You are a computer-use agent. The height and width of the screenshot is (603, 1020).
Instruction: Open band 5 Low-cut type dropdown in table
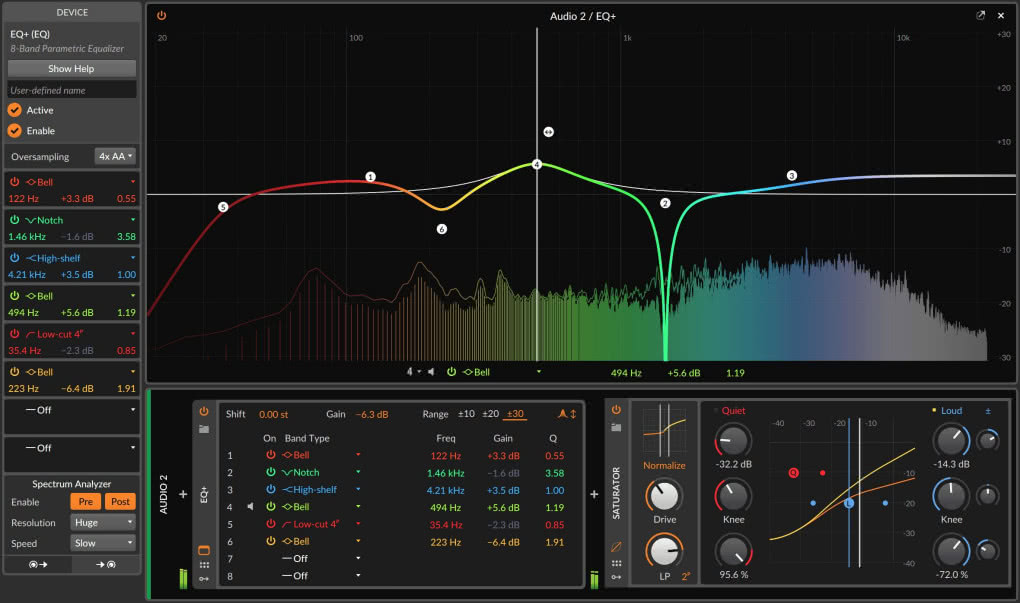358,524
